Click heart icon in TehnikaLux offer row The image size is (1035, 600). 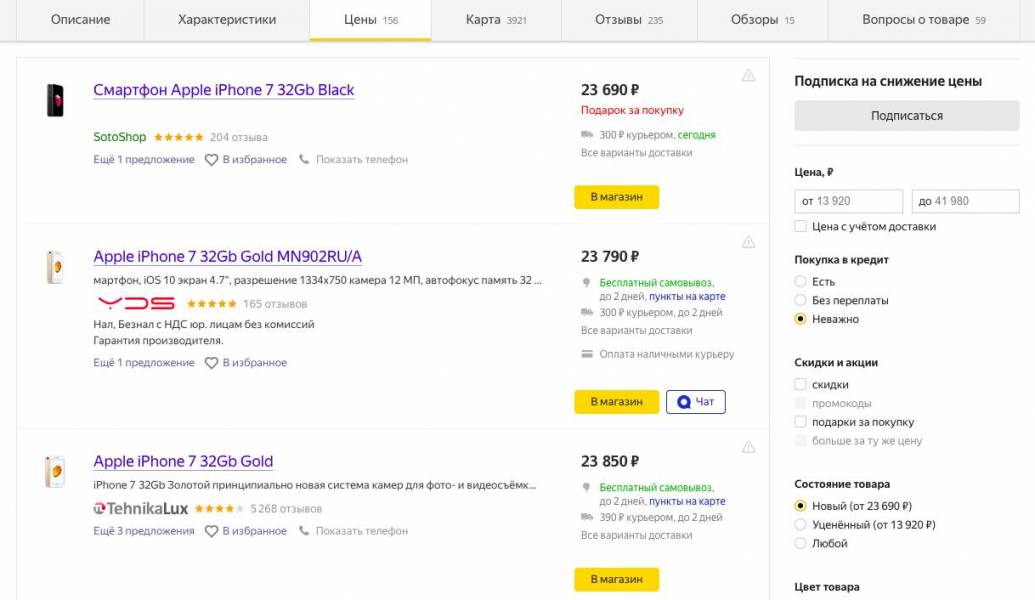211,531
